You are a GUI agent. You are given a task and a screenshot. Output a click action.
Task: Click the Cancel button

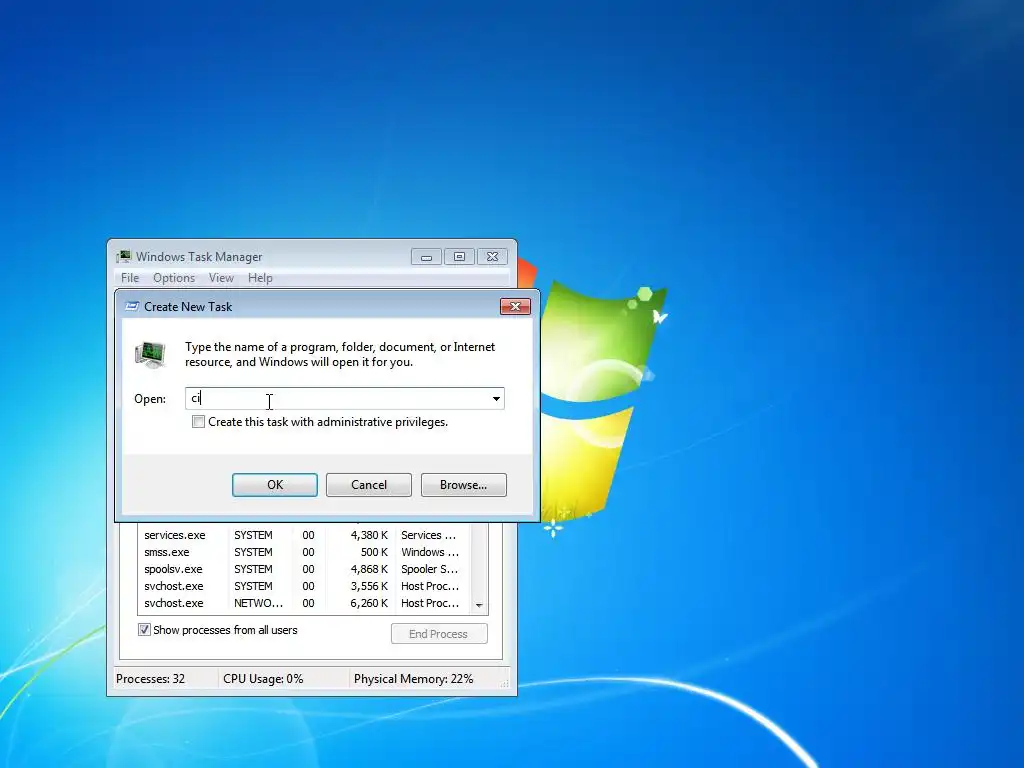click(x=369, y=485)
